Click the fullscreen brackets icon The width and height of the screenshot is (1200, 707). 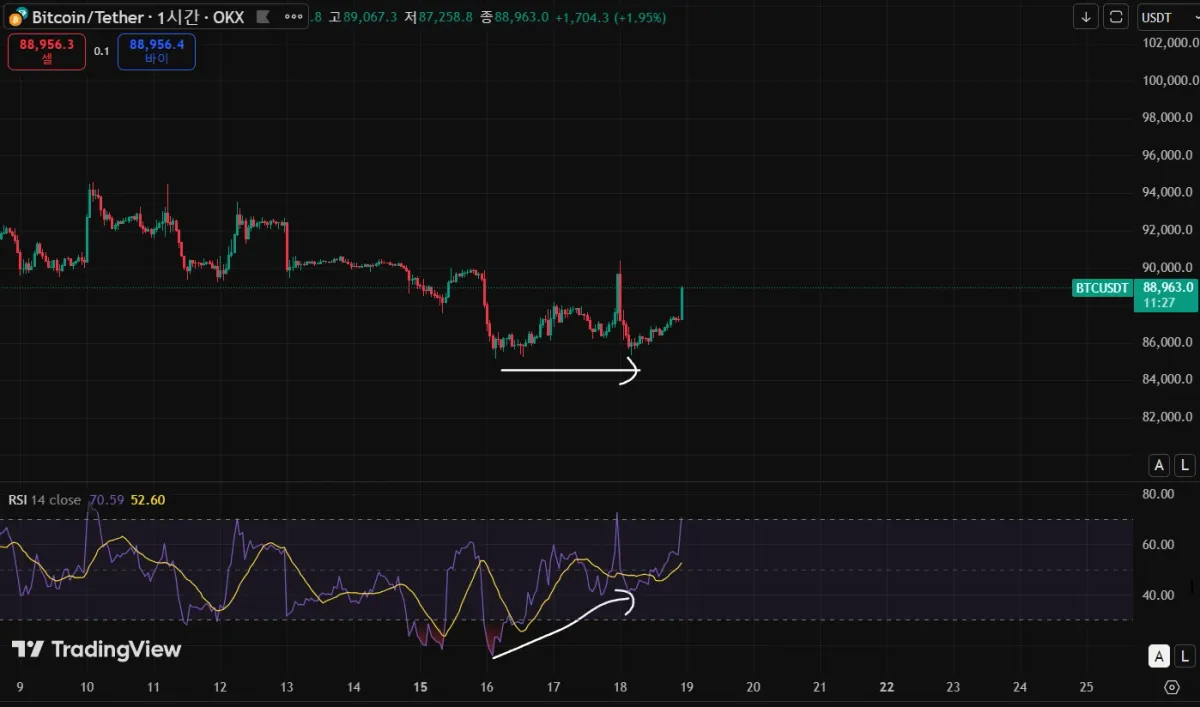tap(1116, 17)
